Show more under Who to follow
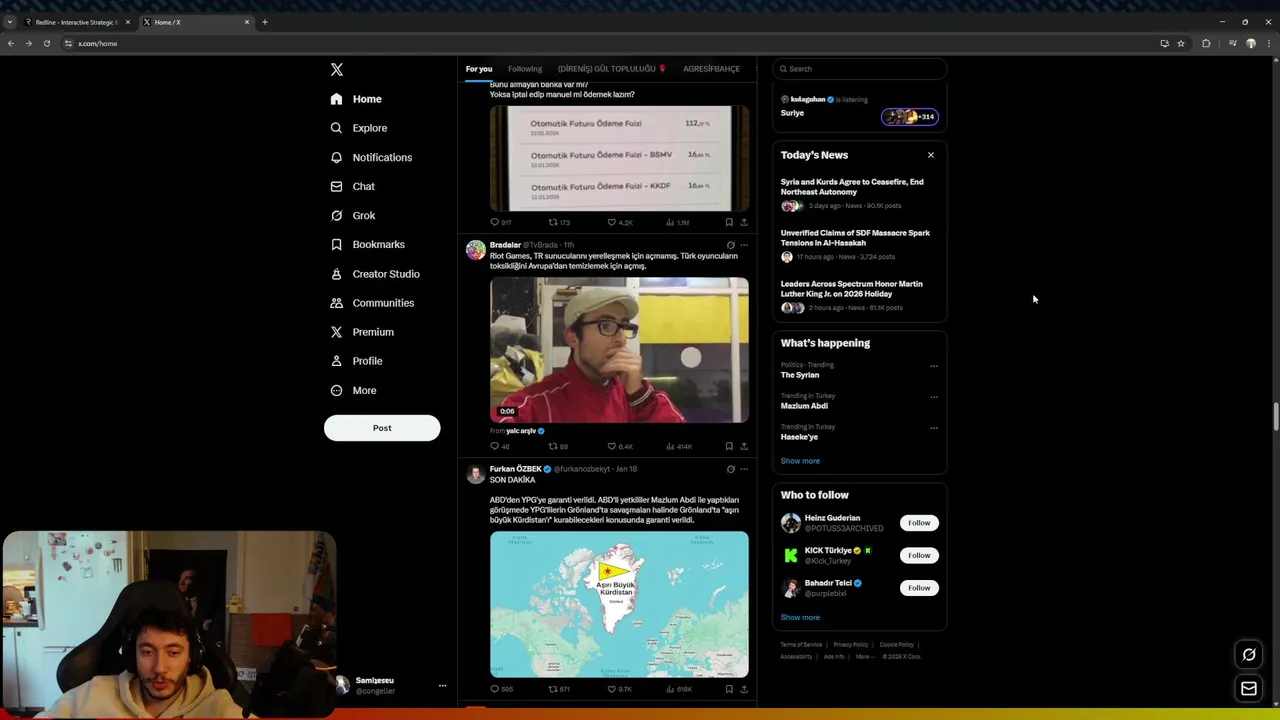The width and height of the screenshot is (1280, 720). click(x=800, y=617)
